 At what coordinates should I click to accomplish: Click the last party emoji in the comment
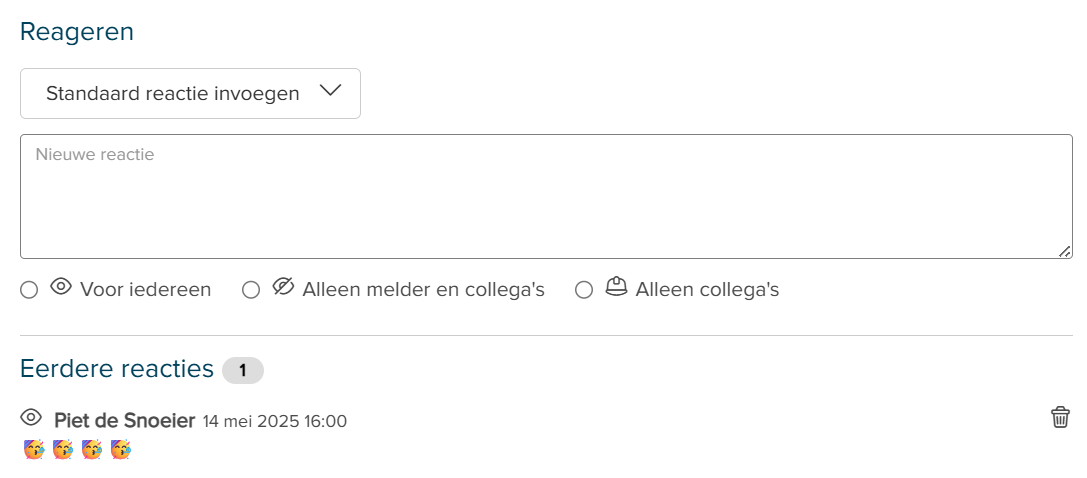pyautogui.click(x=121, y=450)
